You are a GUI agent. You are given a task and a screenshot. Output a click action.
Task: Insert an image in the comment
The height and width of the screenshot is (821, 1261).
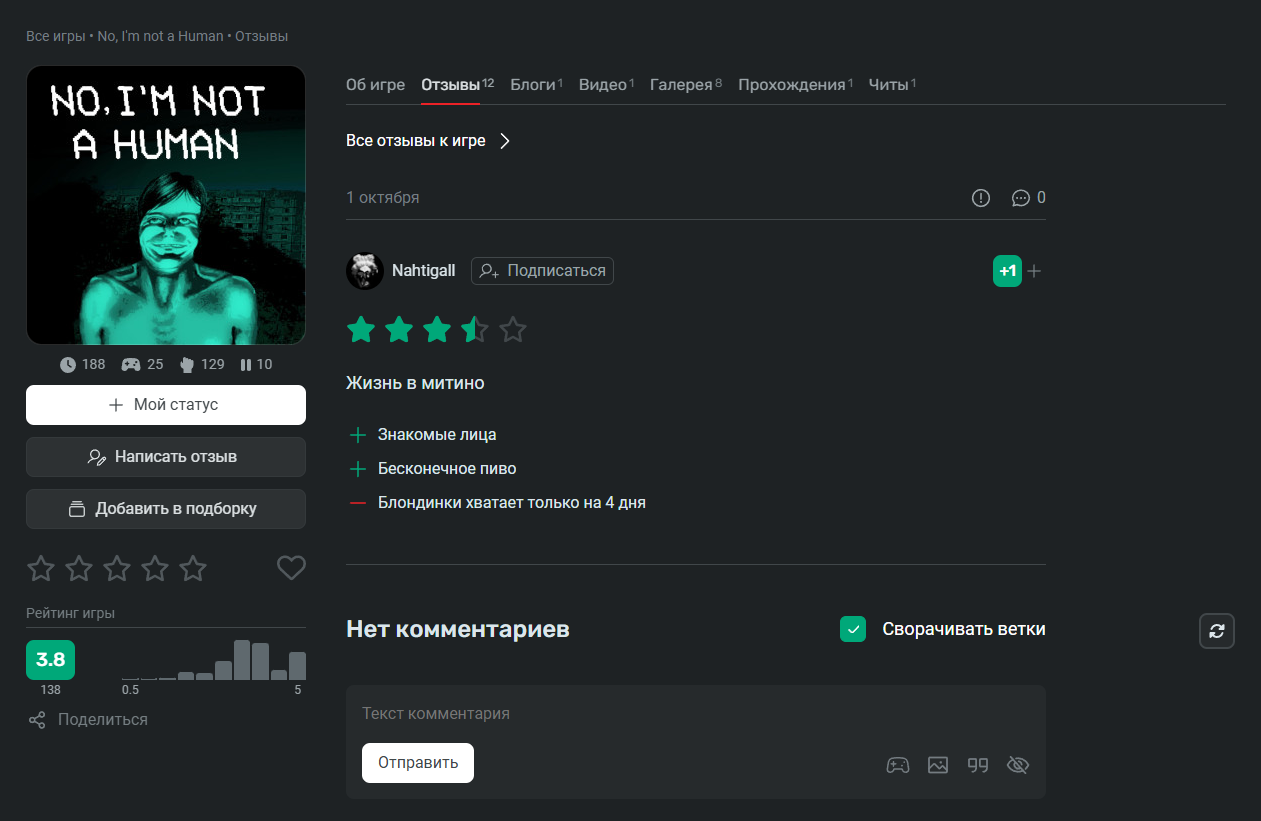click(938, 765)
